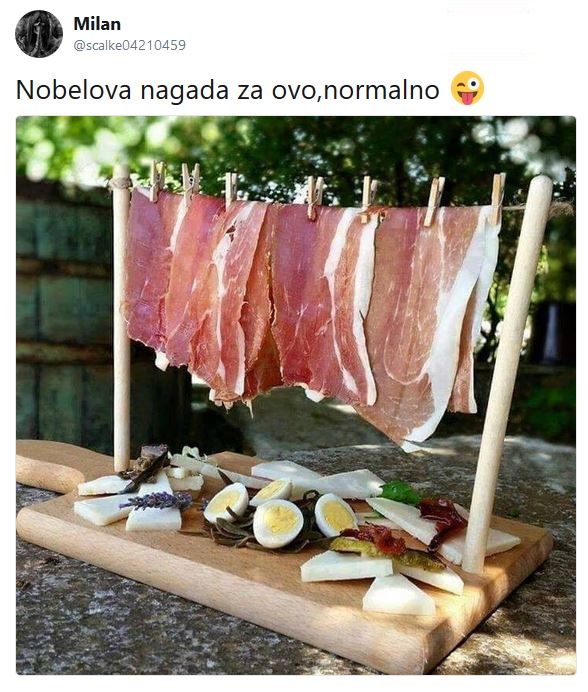Open Milan's profile avatar picture
This screenshot has height=692, width=588.
[x=39, y=34]
